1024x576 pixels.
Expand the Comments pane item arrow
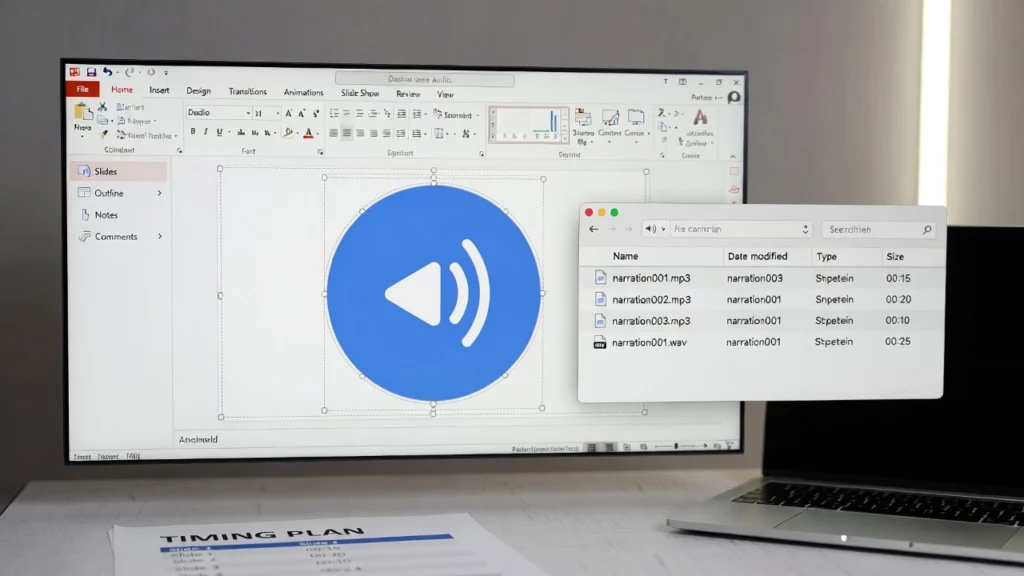(159, 236)
